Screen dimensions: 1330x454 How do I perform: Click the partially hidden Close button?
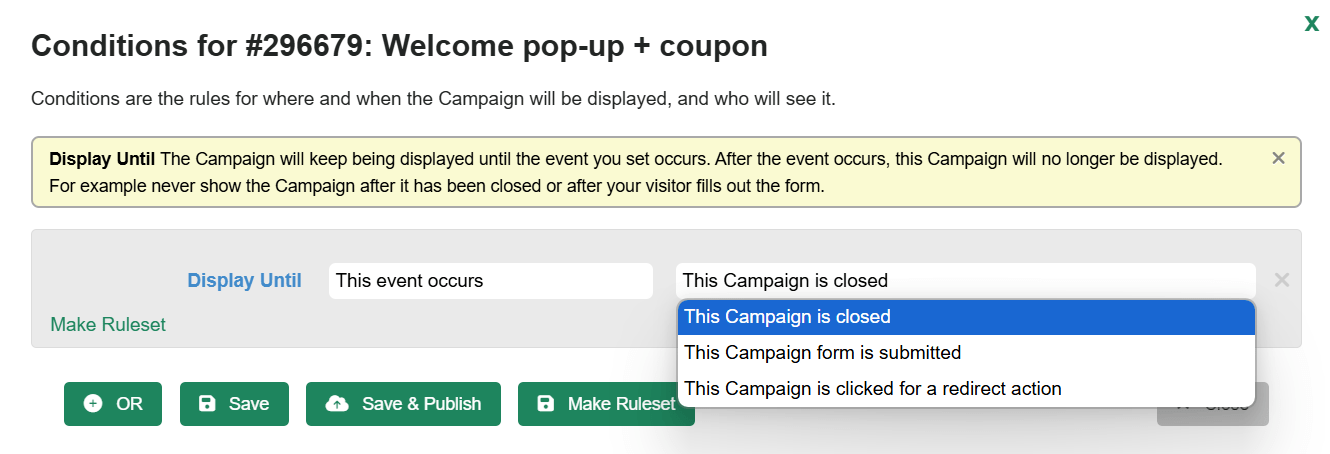1213,404
